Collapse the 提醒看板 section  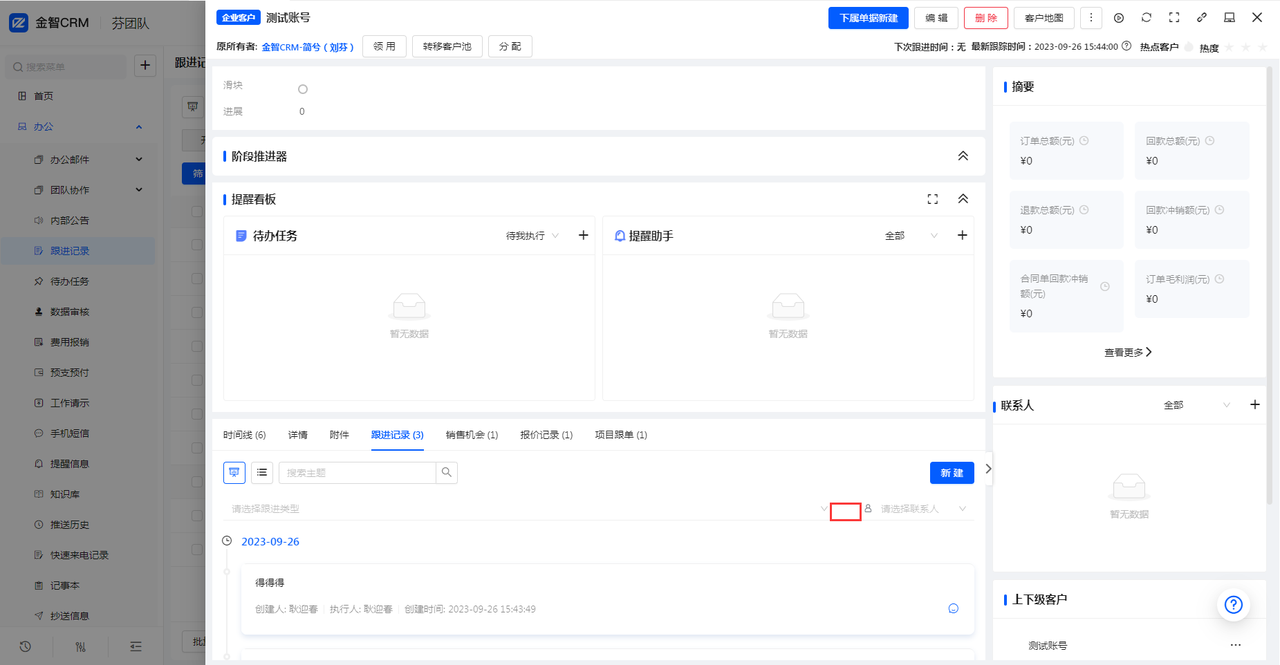click(x=963, y=199)
